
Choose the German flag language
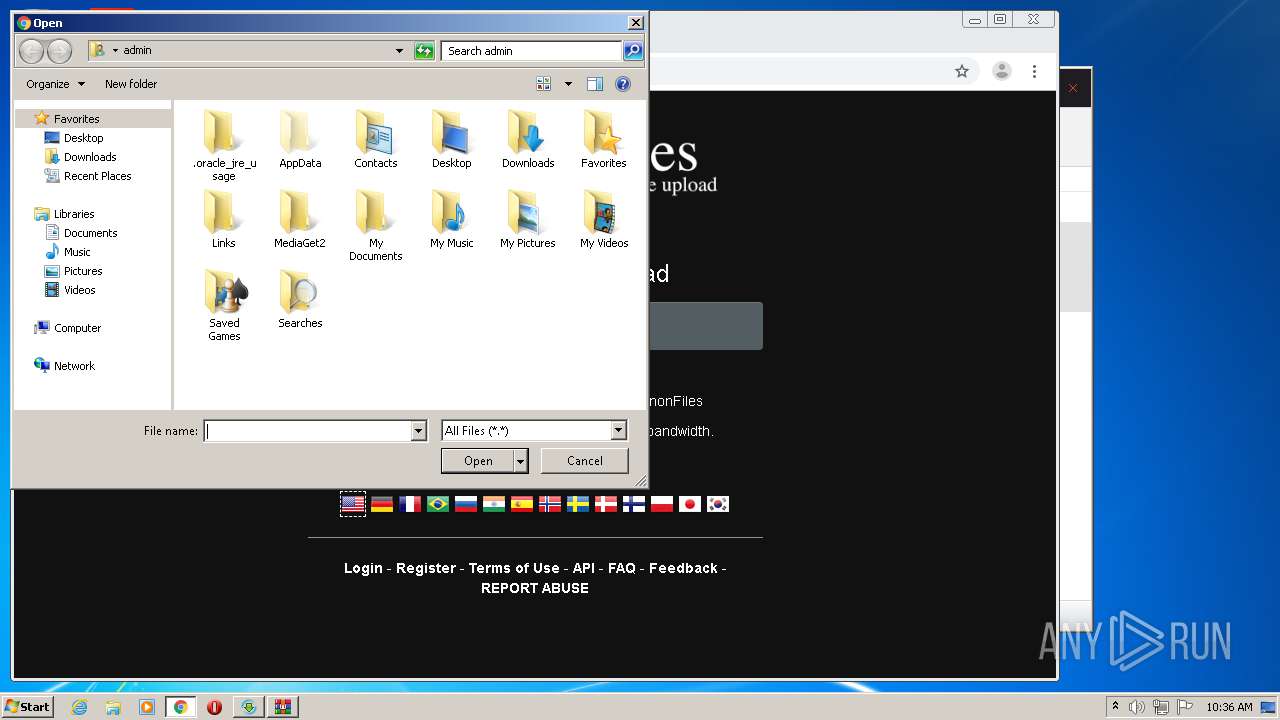[x=382, y=504]
